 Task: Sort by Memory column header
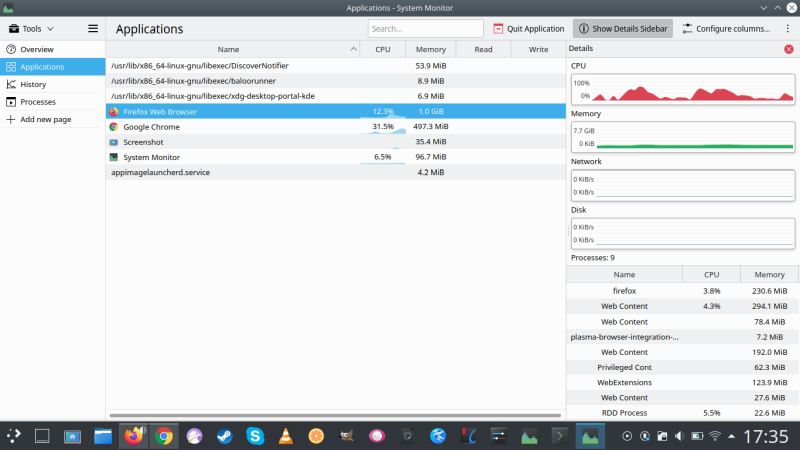point(430,49)
